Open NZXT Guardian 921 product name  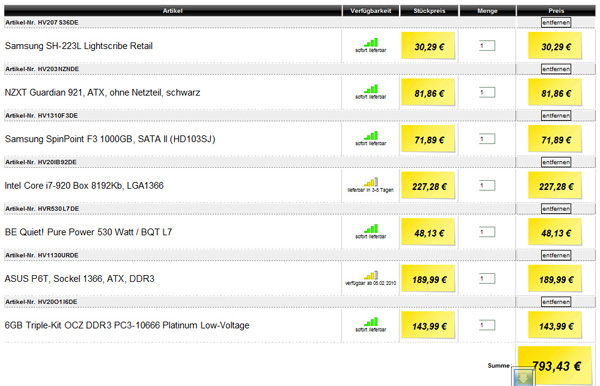click(102, 93)
